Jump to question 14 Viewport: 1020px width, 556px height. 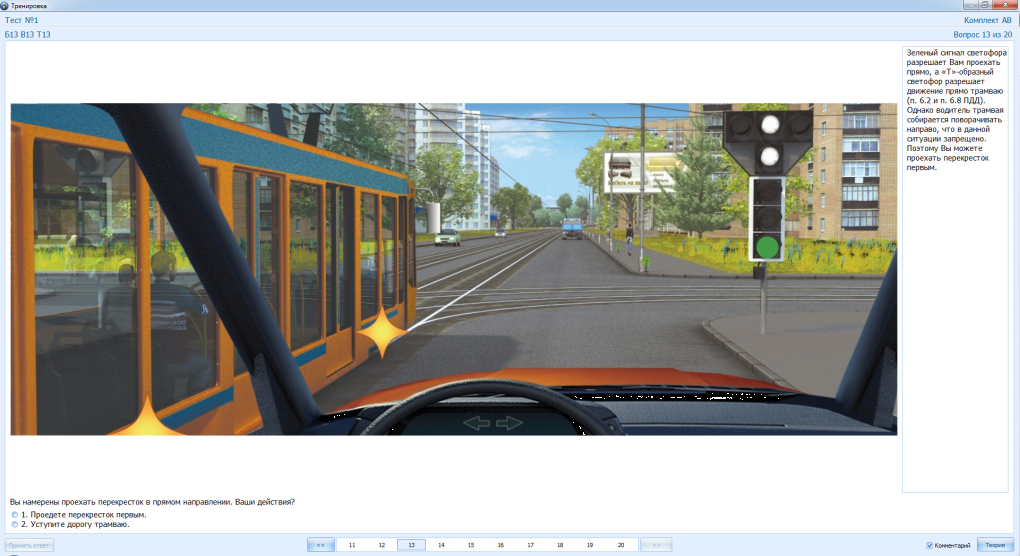pos(441,545)
